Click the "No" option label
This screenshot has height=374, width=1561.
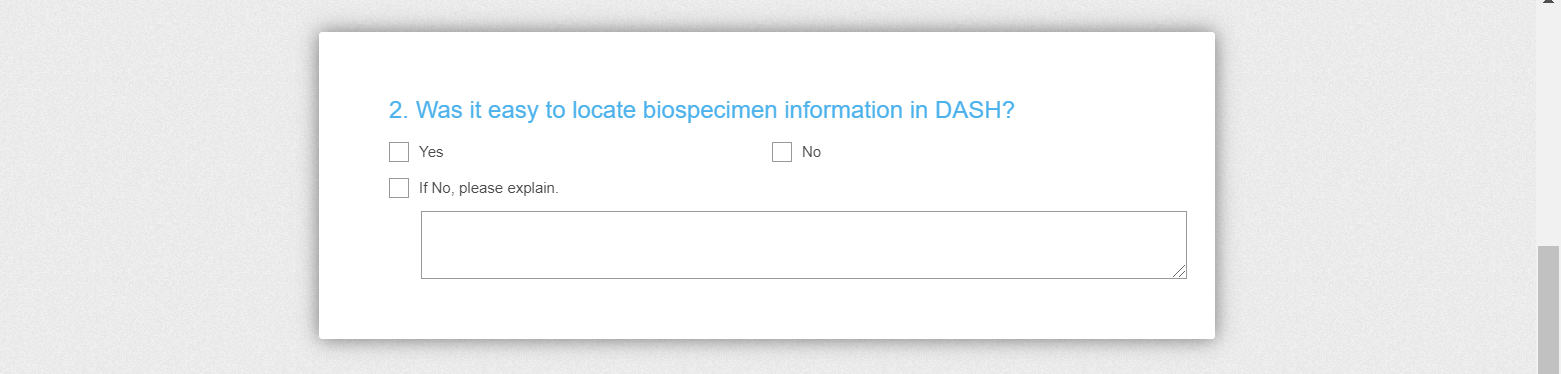[x=811, y=152]
